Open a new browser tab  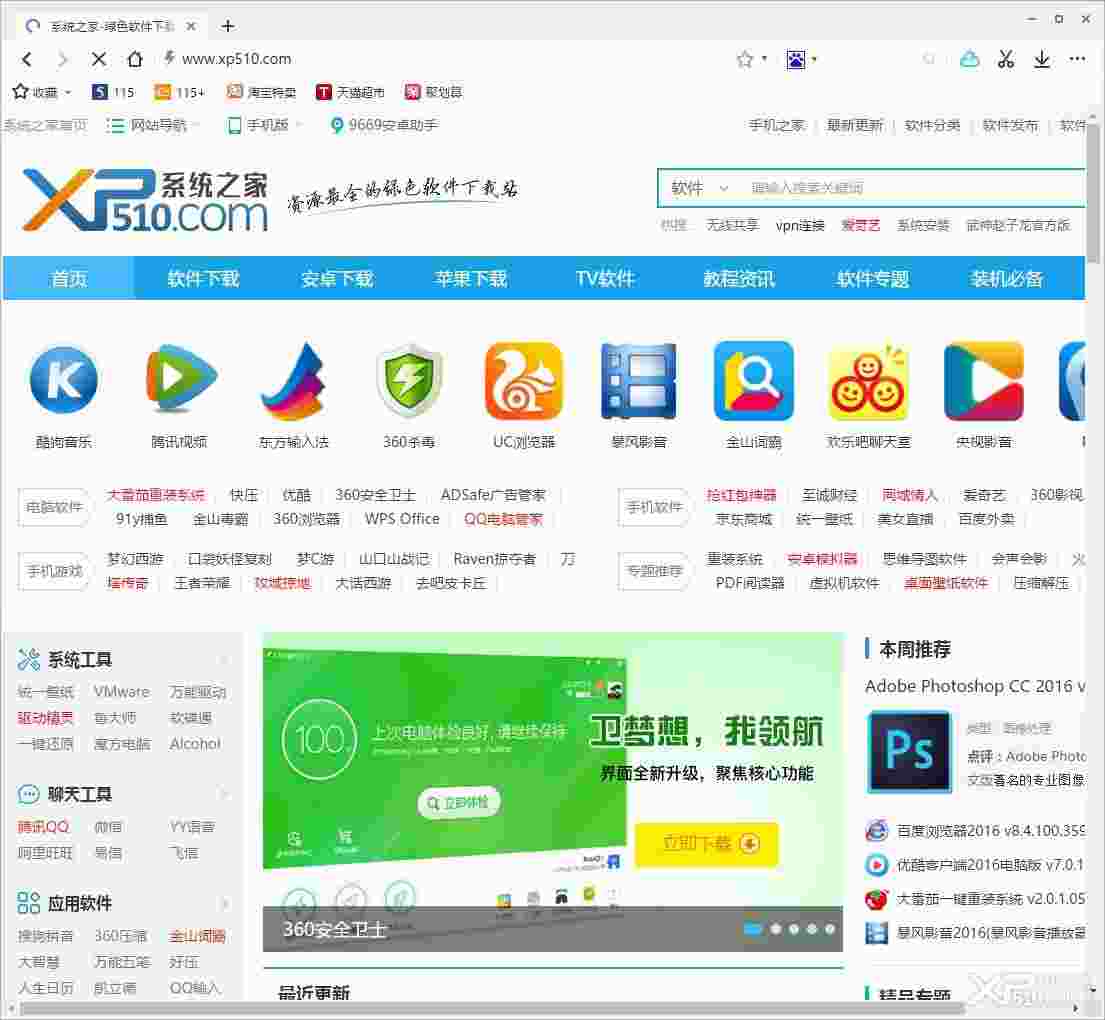point(228,26)
